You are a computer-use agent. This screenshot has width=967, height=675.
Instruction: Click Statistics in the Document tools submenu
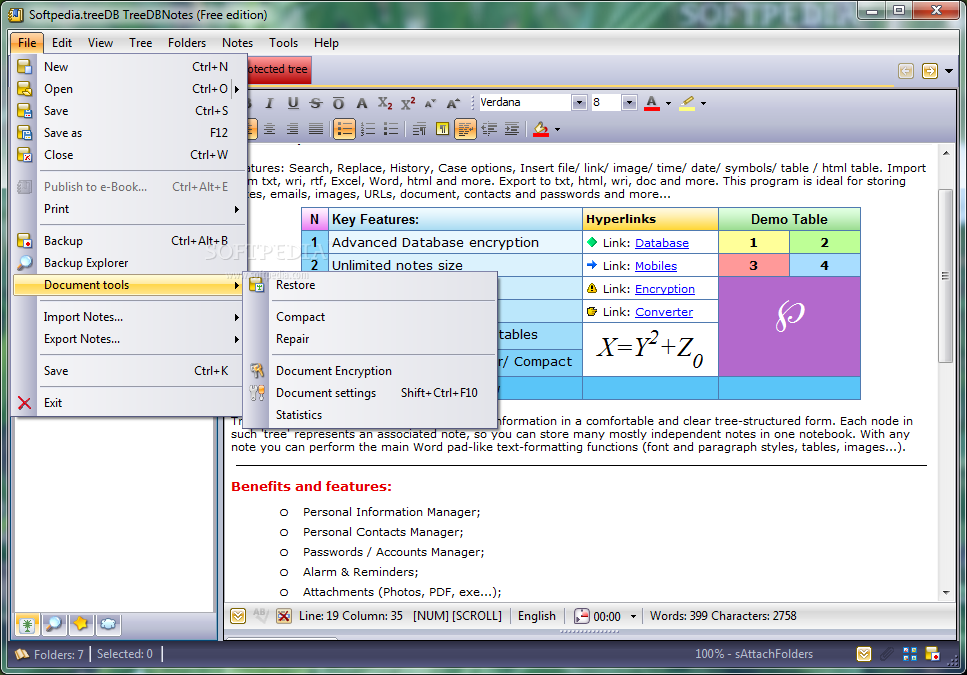370,415
